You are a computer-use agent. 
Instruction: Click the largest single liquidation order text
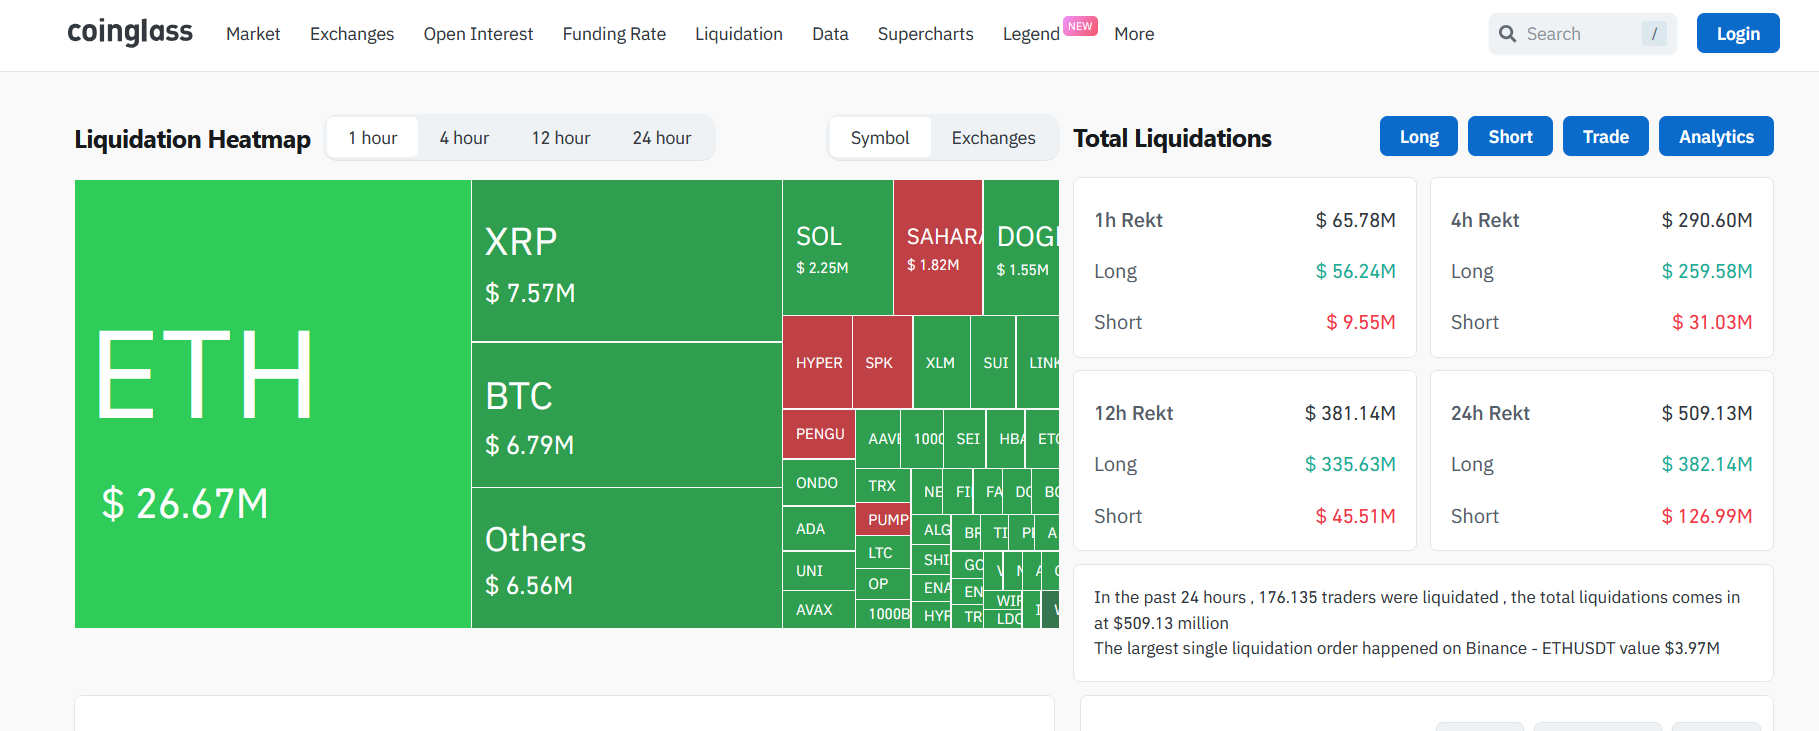tap(1407, 648)
